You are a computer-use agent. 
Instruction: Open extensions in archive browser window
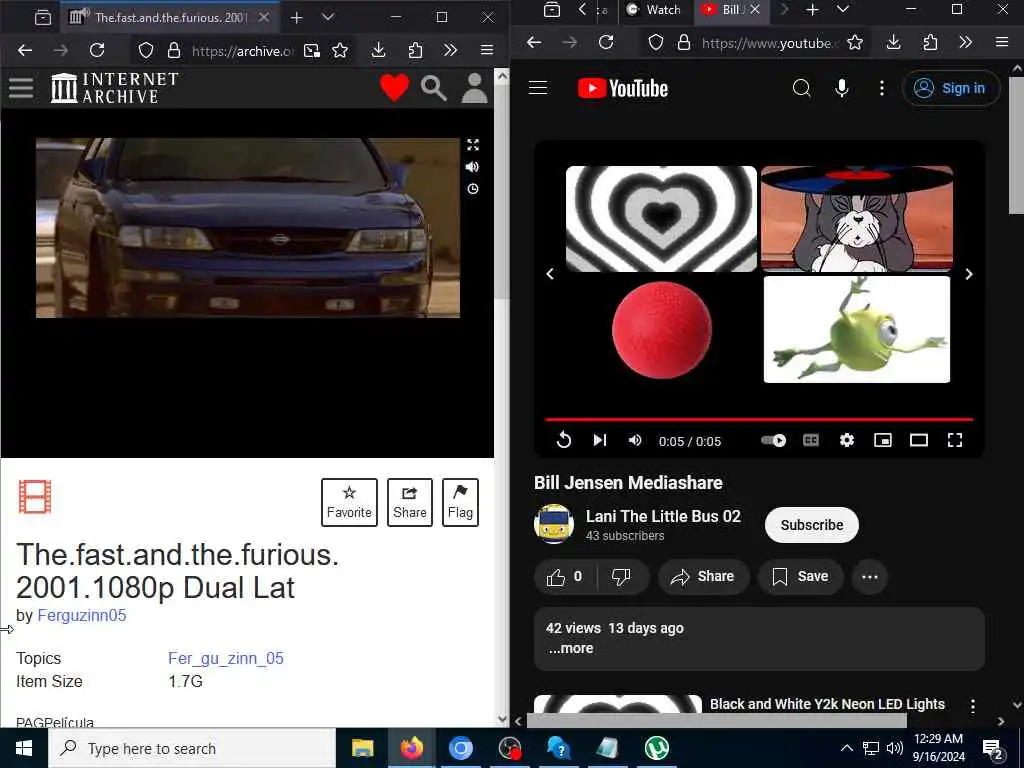coord(415,50)
